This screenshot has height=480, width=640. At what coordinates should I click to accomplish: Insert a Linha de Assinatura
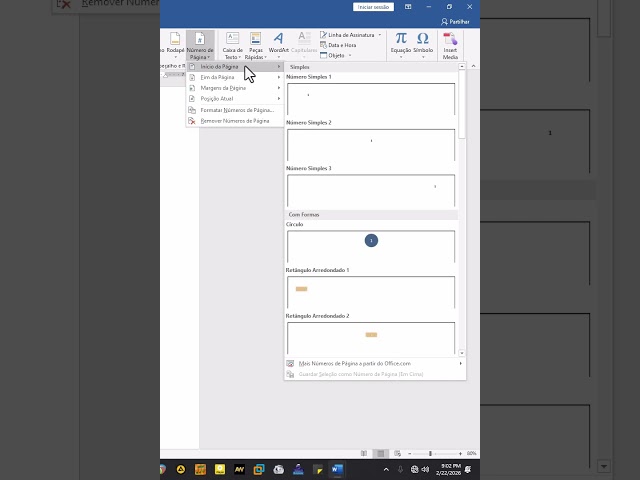coord(347,35)
